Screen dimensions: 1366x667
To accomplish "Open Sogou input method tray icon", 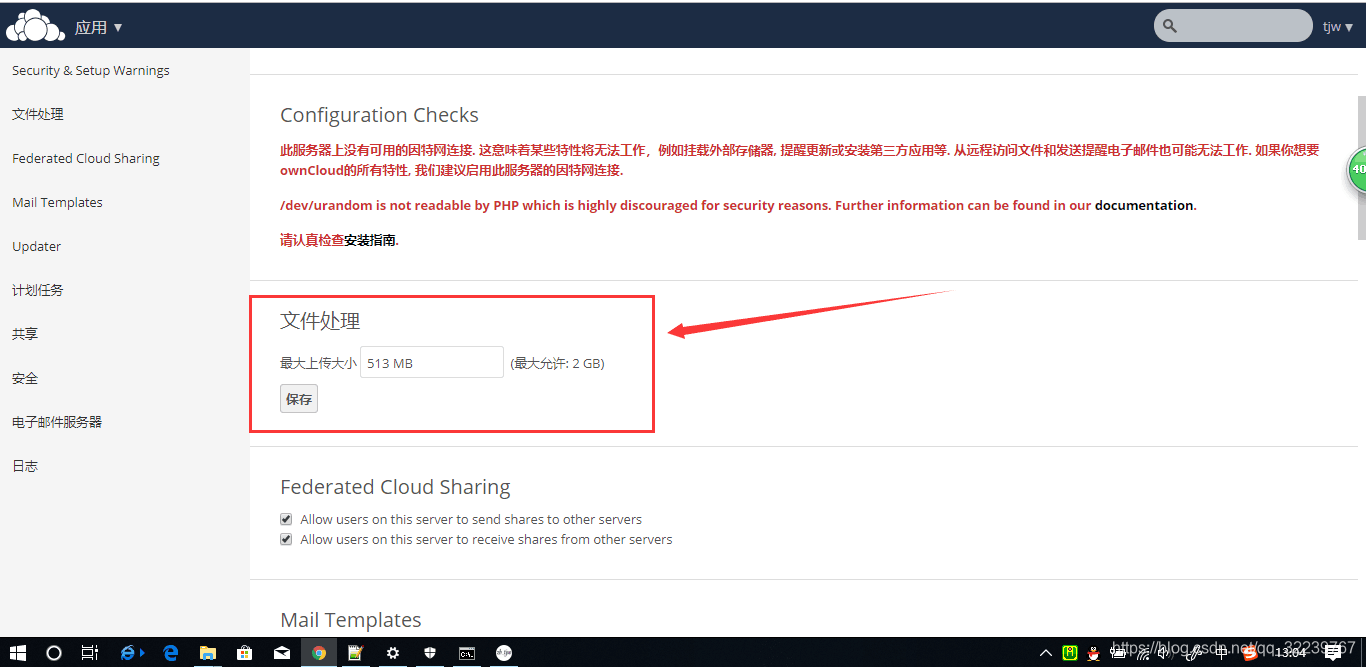I will pos(1250,653).
